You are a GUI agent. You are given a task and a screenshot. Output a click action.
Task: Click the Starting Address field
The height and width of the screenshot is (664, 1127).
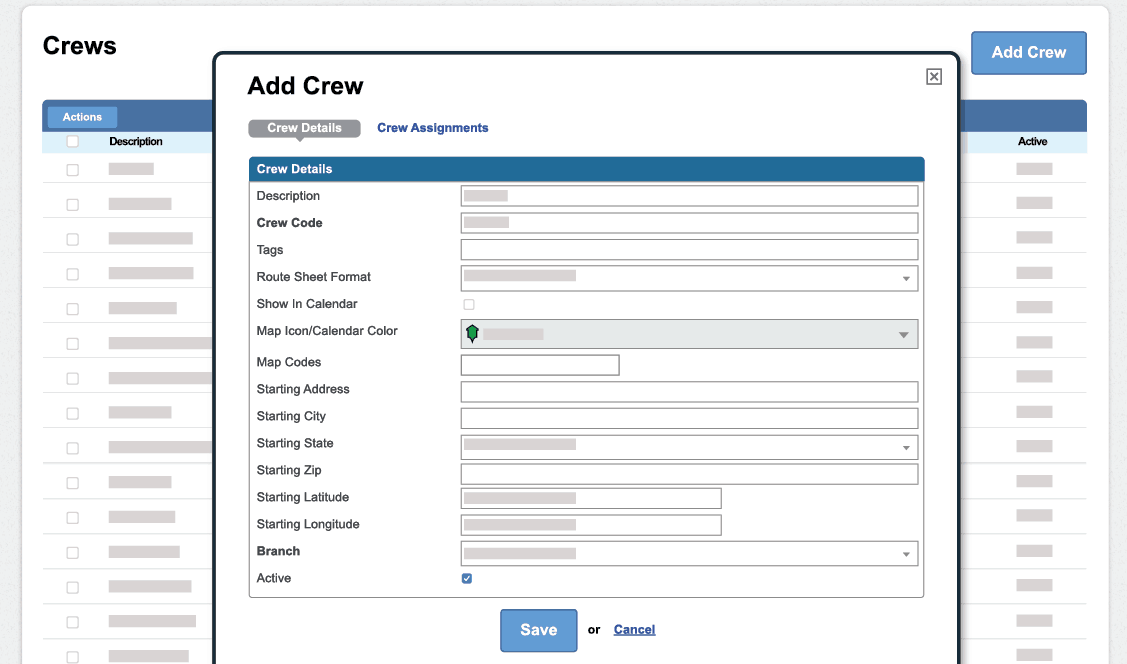[689, 392]
